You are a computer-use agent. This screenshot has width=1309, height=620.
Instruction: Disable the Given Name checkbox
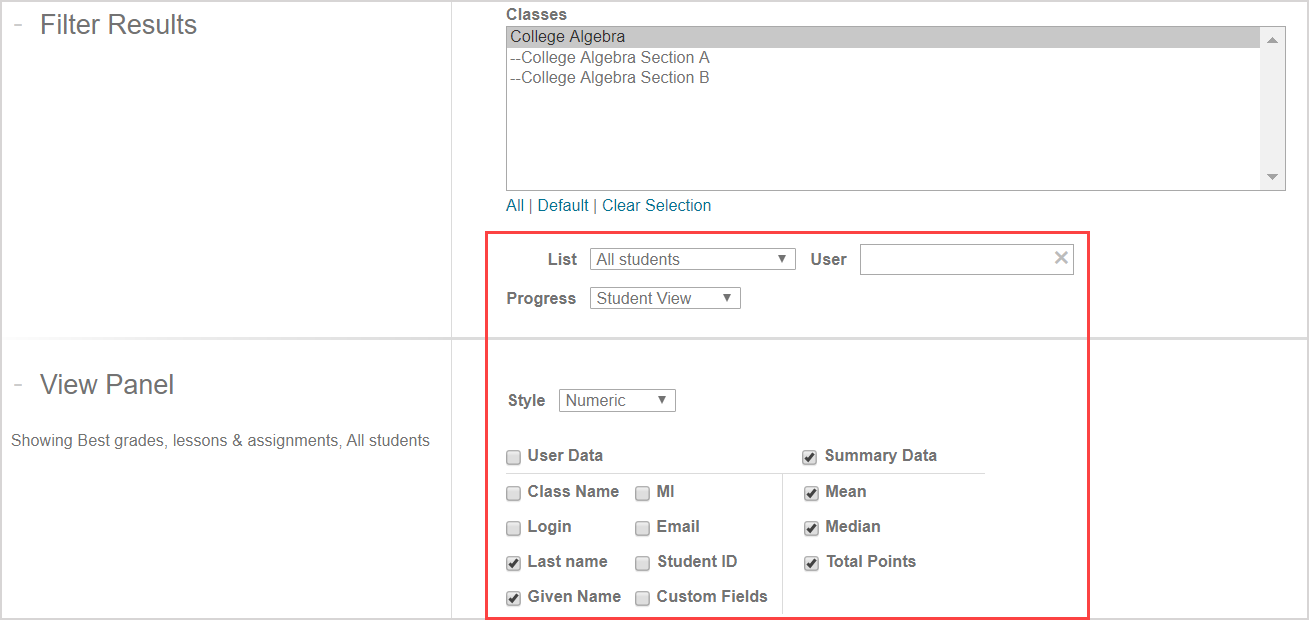click(x=513, y=598)
